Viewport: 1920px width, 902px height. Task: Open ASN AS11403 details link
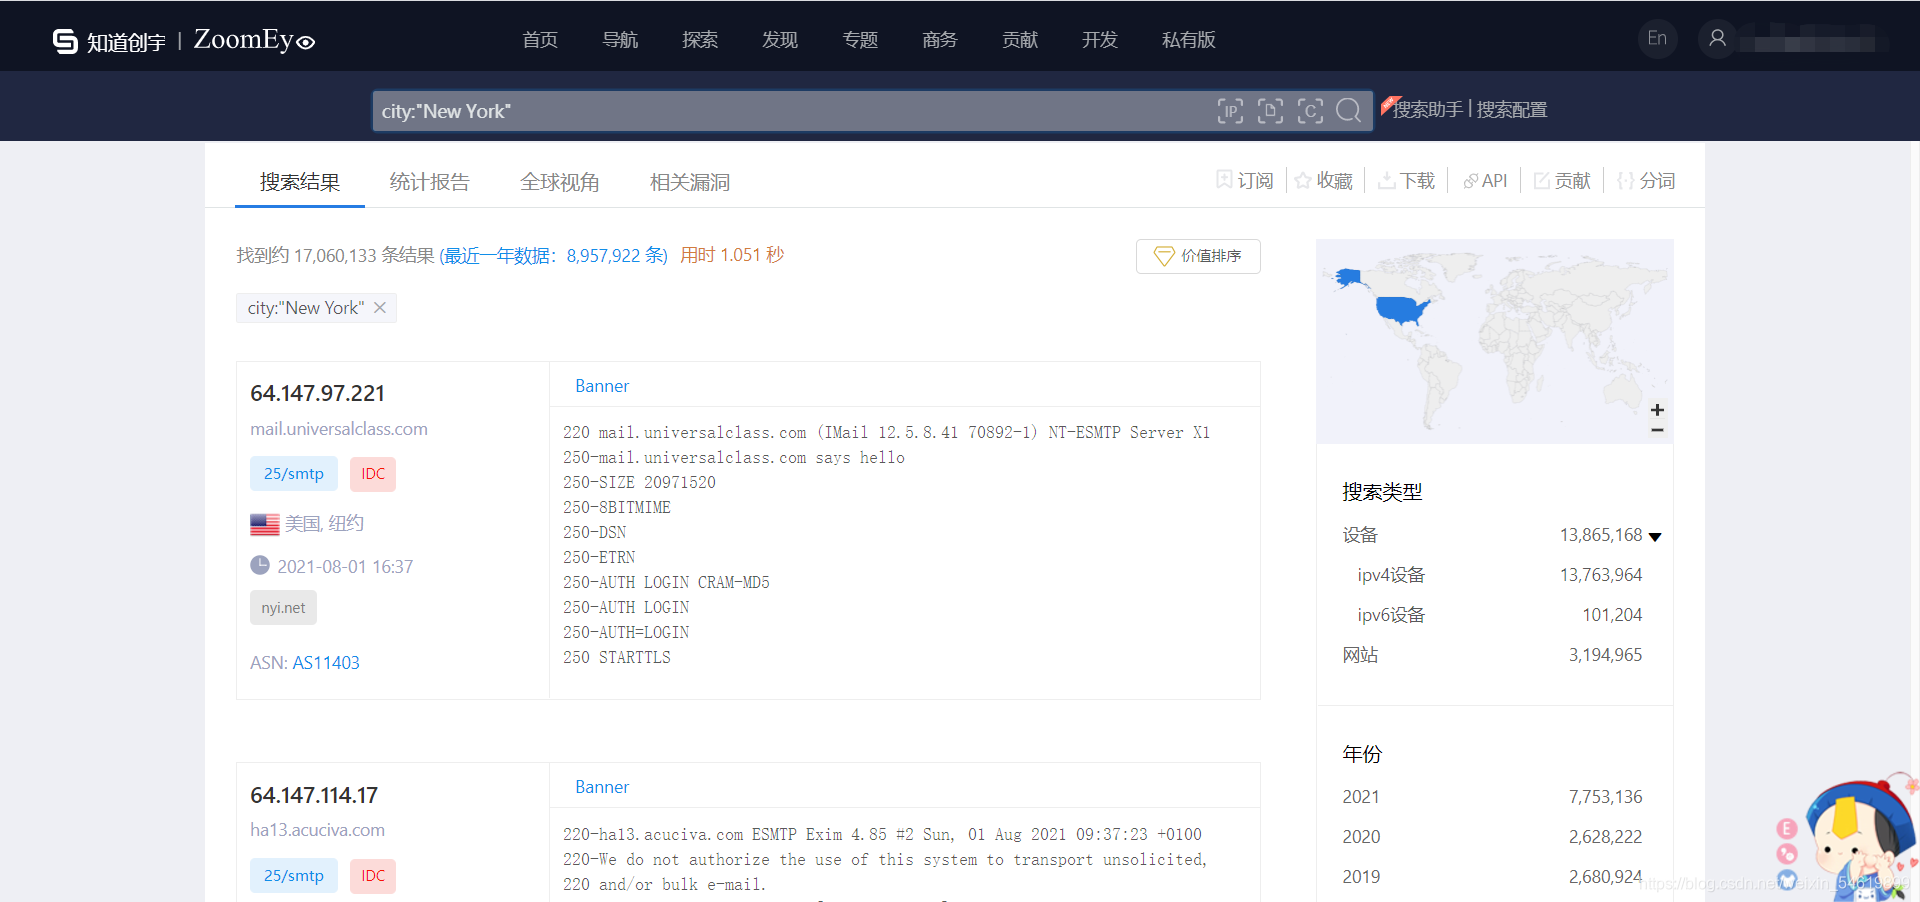click(x=326, y=662)
